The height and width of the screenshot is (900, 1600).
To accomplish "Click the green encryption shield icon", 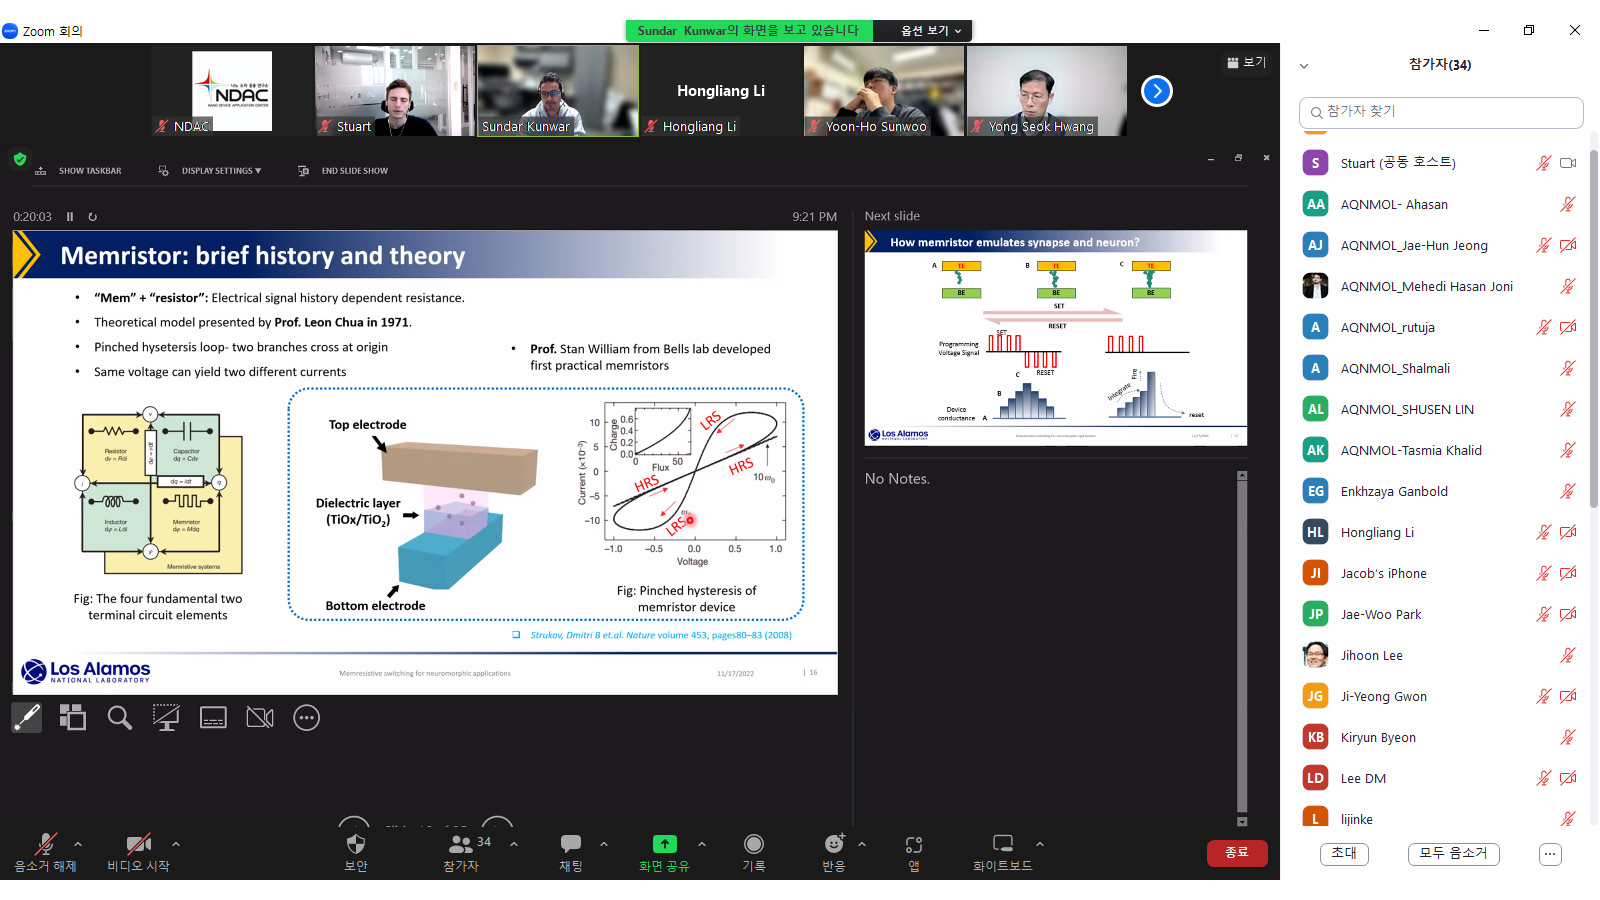I will click(x=19, y=159).
